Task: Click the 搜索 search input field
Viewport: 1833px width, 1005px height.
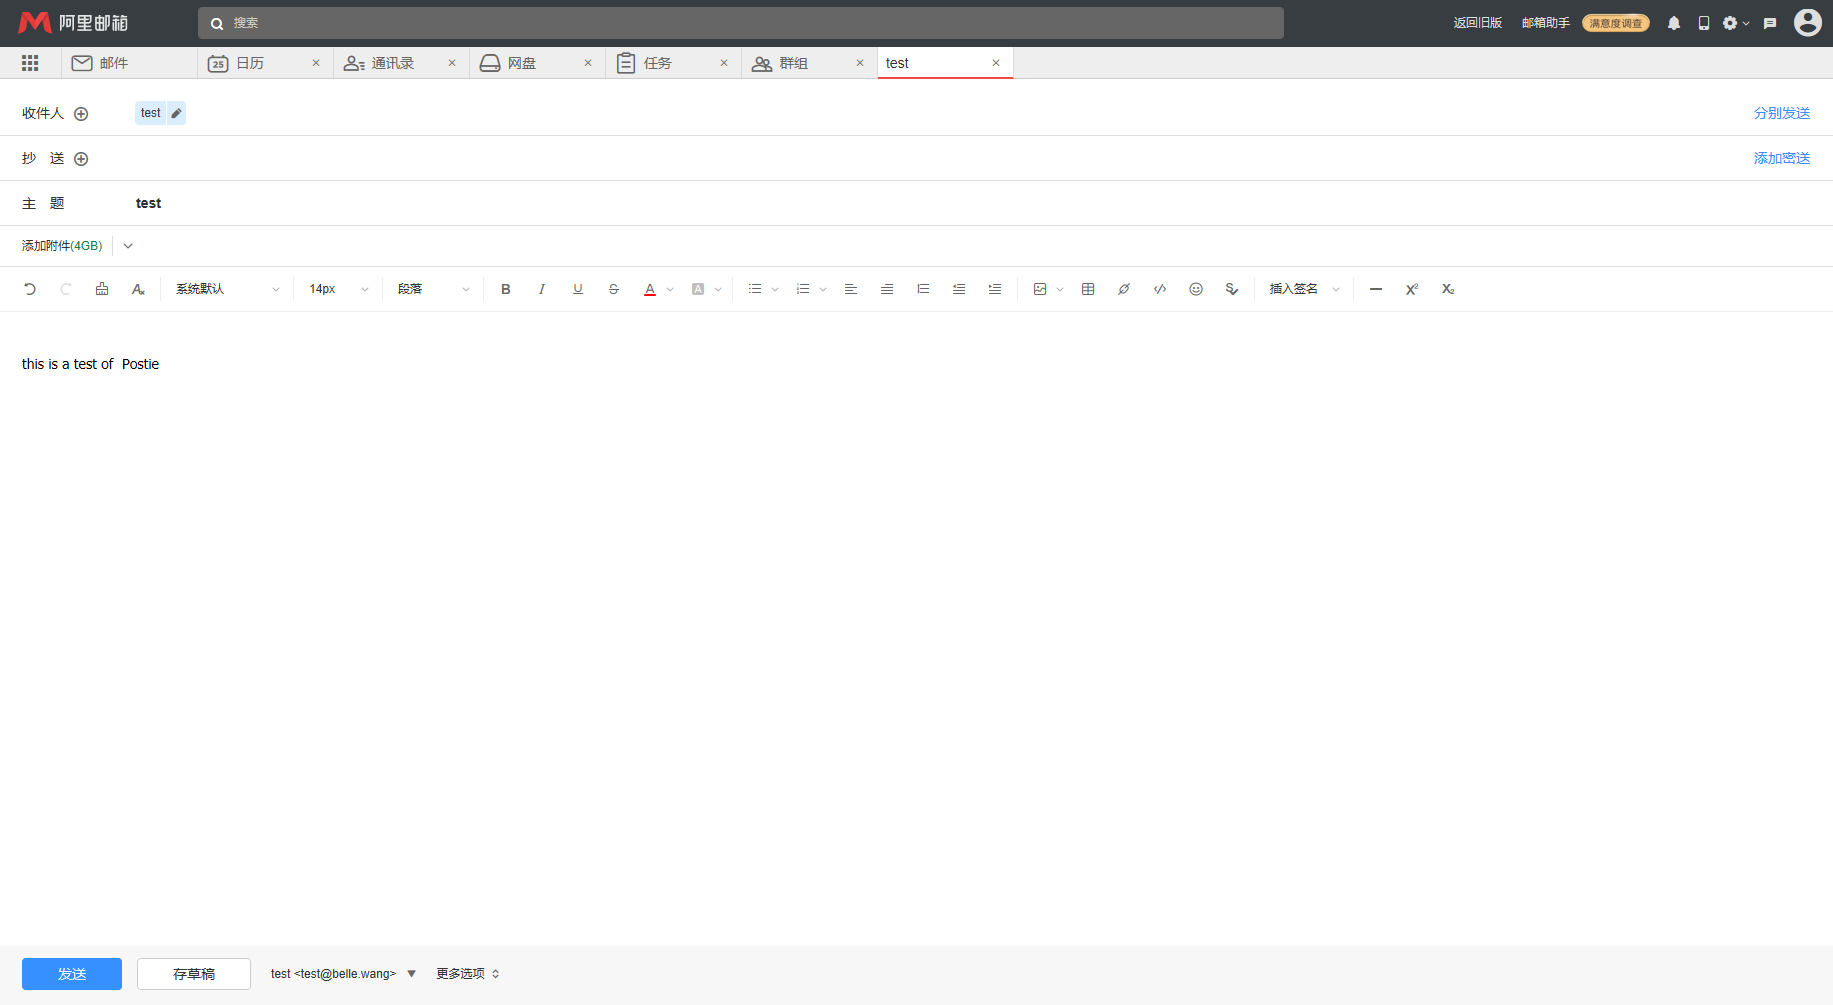Action: point(740,23)
